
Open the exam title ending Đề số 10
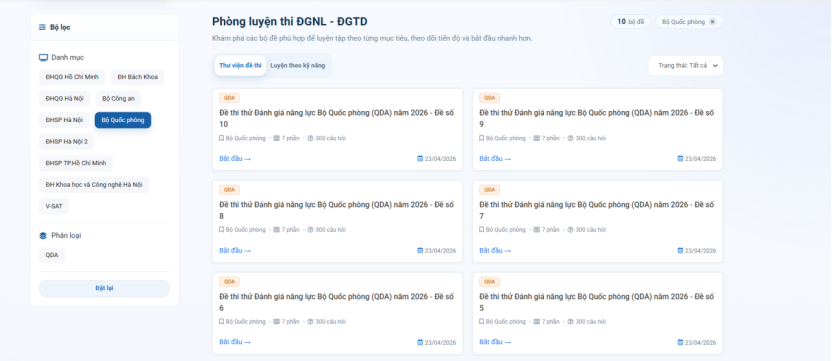(337, 118)
